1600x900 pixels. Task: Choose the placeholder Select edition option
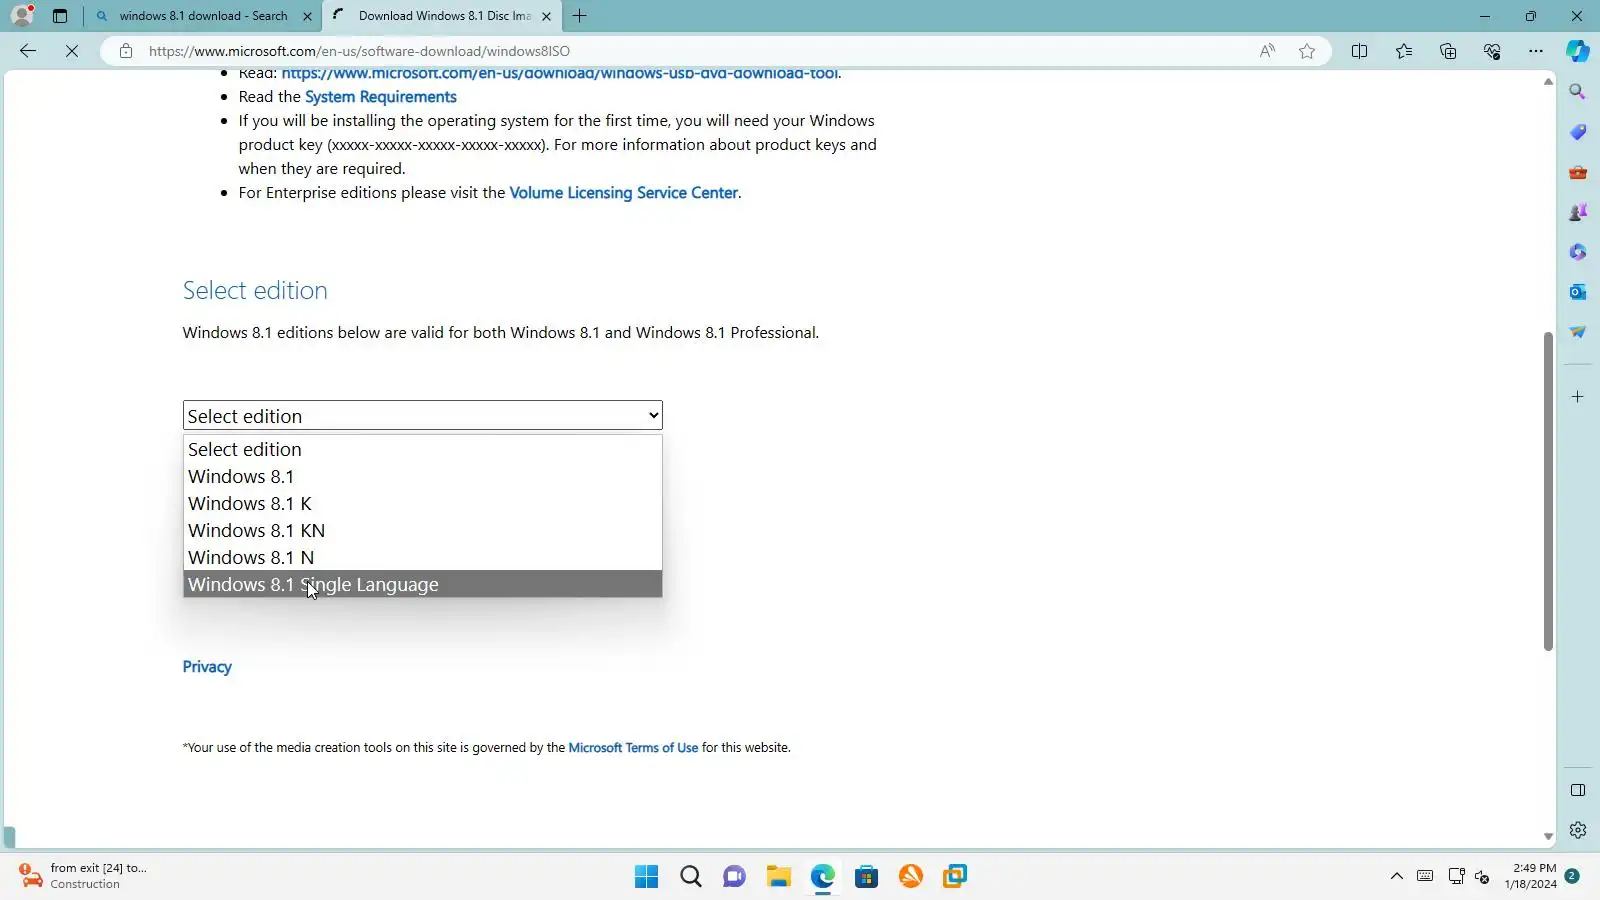pos(423,450)
